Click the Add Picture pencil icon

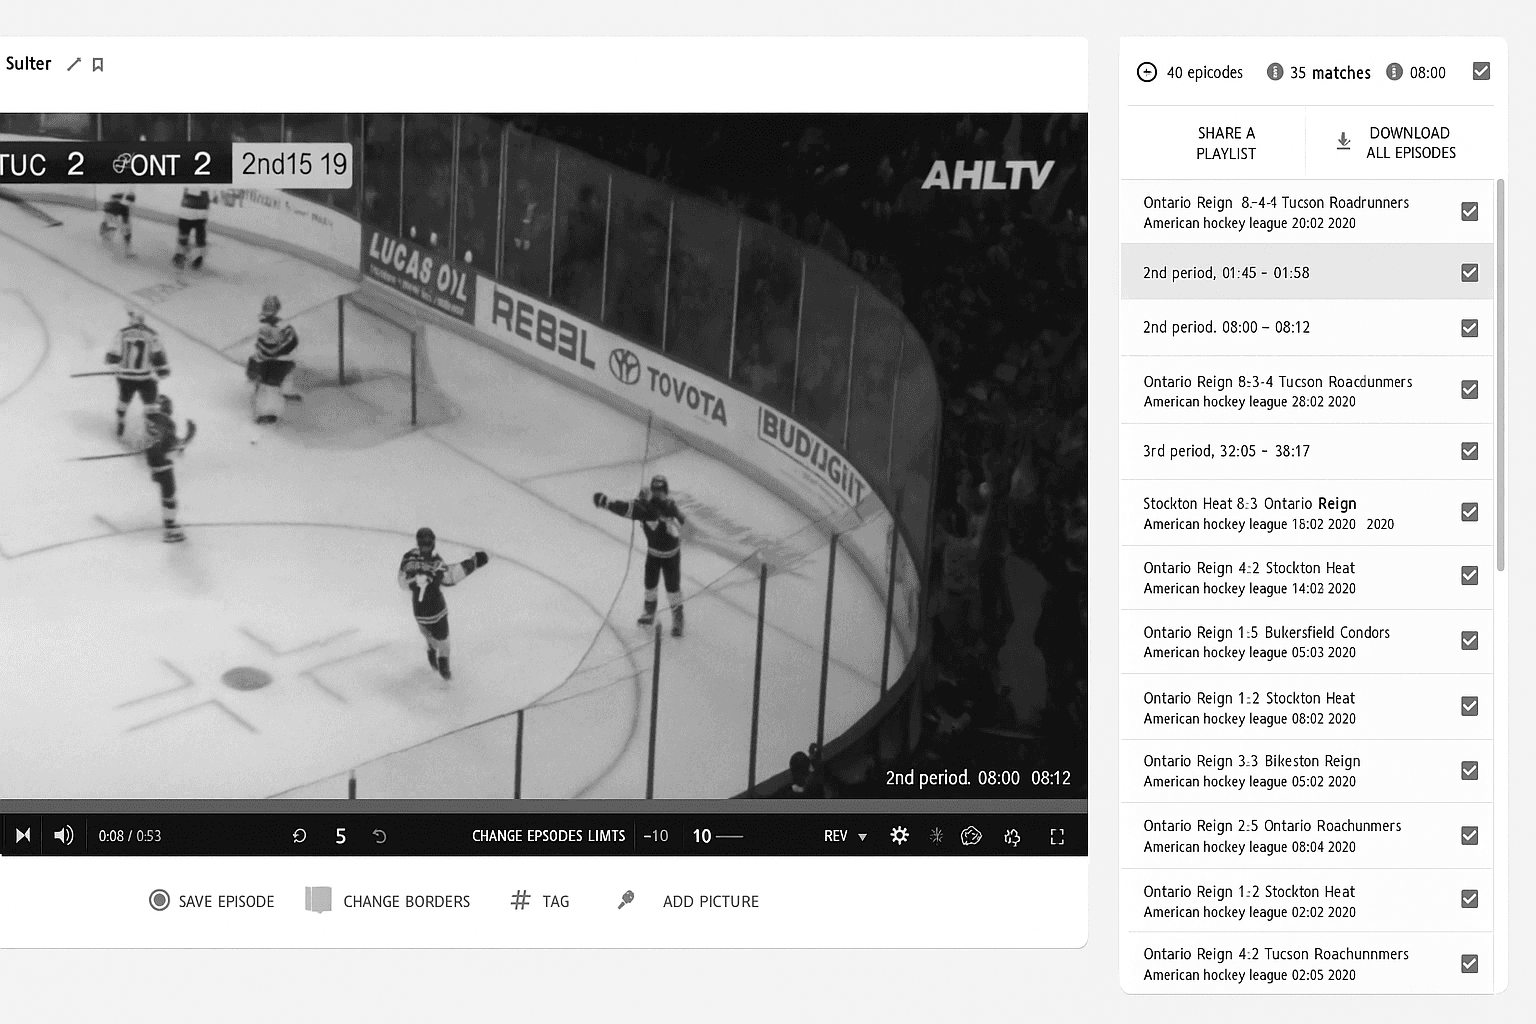point(625,899)
